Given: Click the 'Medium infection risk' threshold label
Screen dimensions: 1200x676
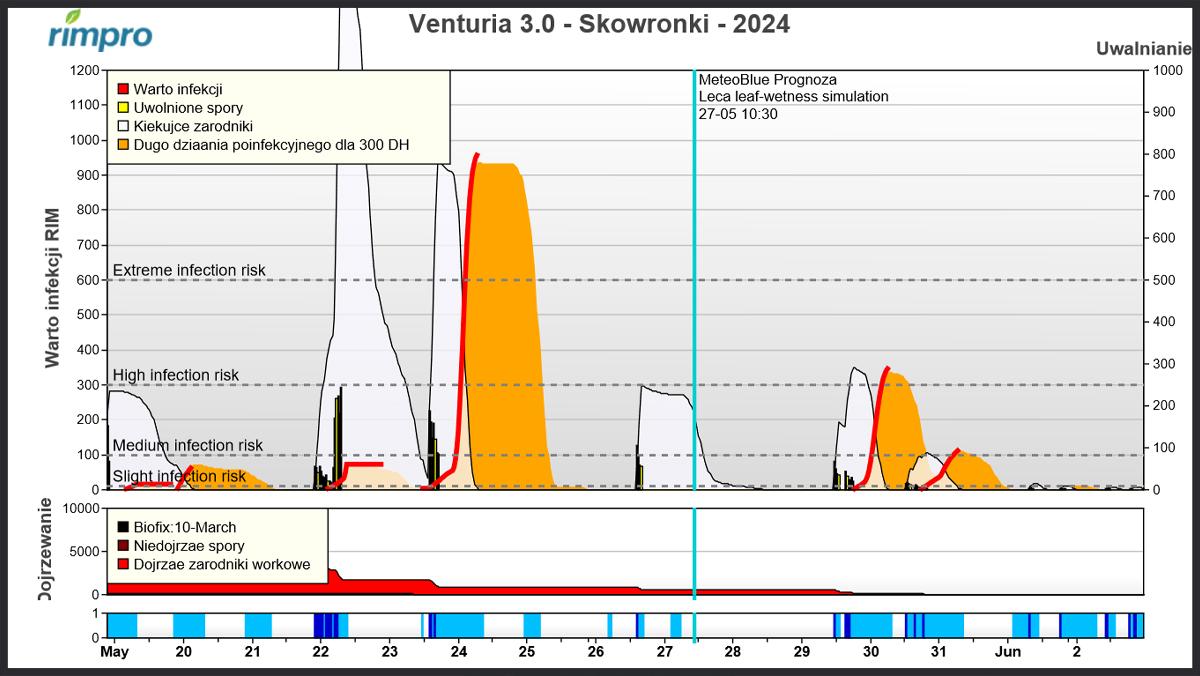Looking at the screenshot, I should click(187, 446).
